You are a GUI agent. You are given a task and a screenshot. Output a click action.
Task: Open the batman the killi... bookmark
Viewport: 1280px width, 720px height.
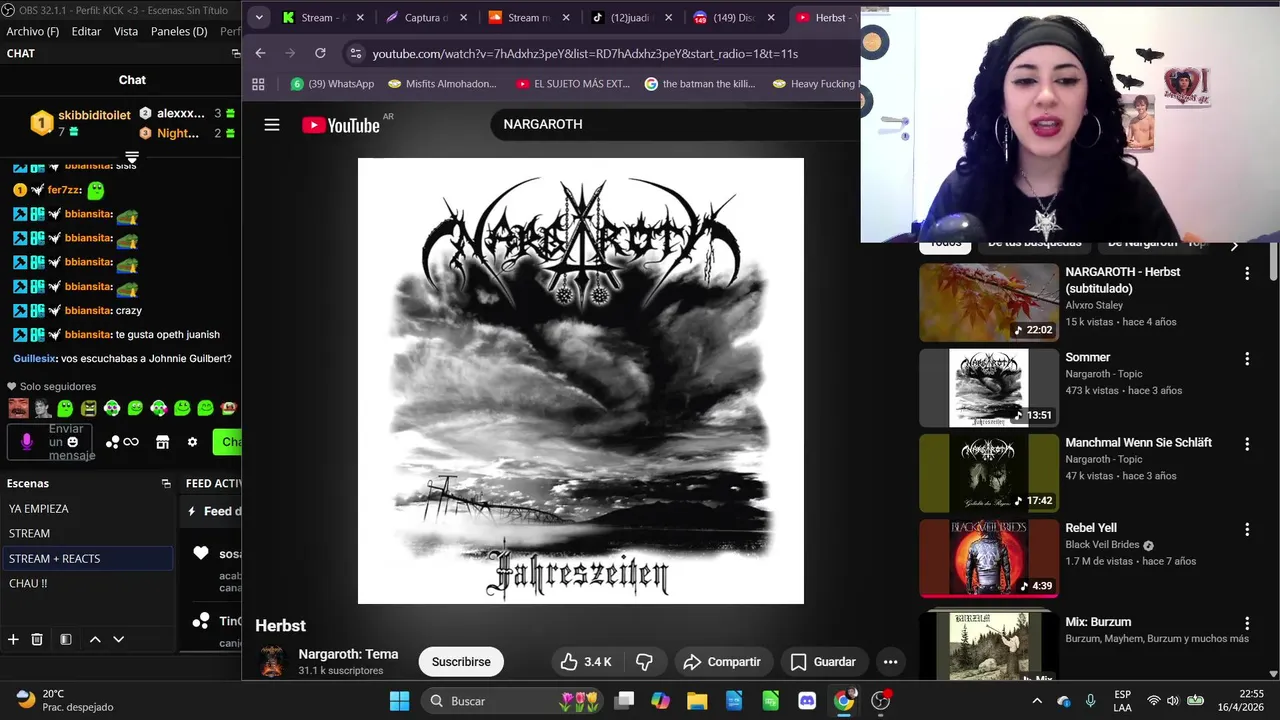coord(700,84)
